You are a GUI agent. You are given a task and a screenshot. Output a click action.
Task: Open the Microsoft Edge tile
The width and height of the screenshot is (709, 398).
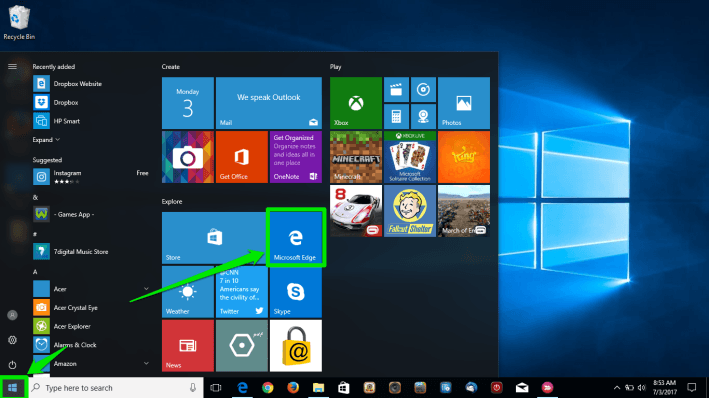click(x=296, y=237)
